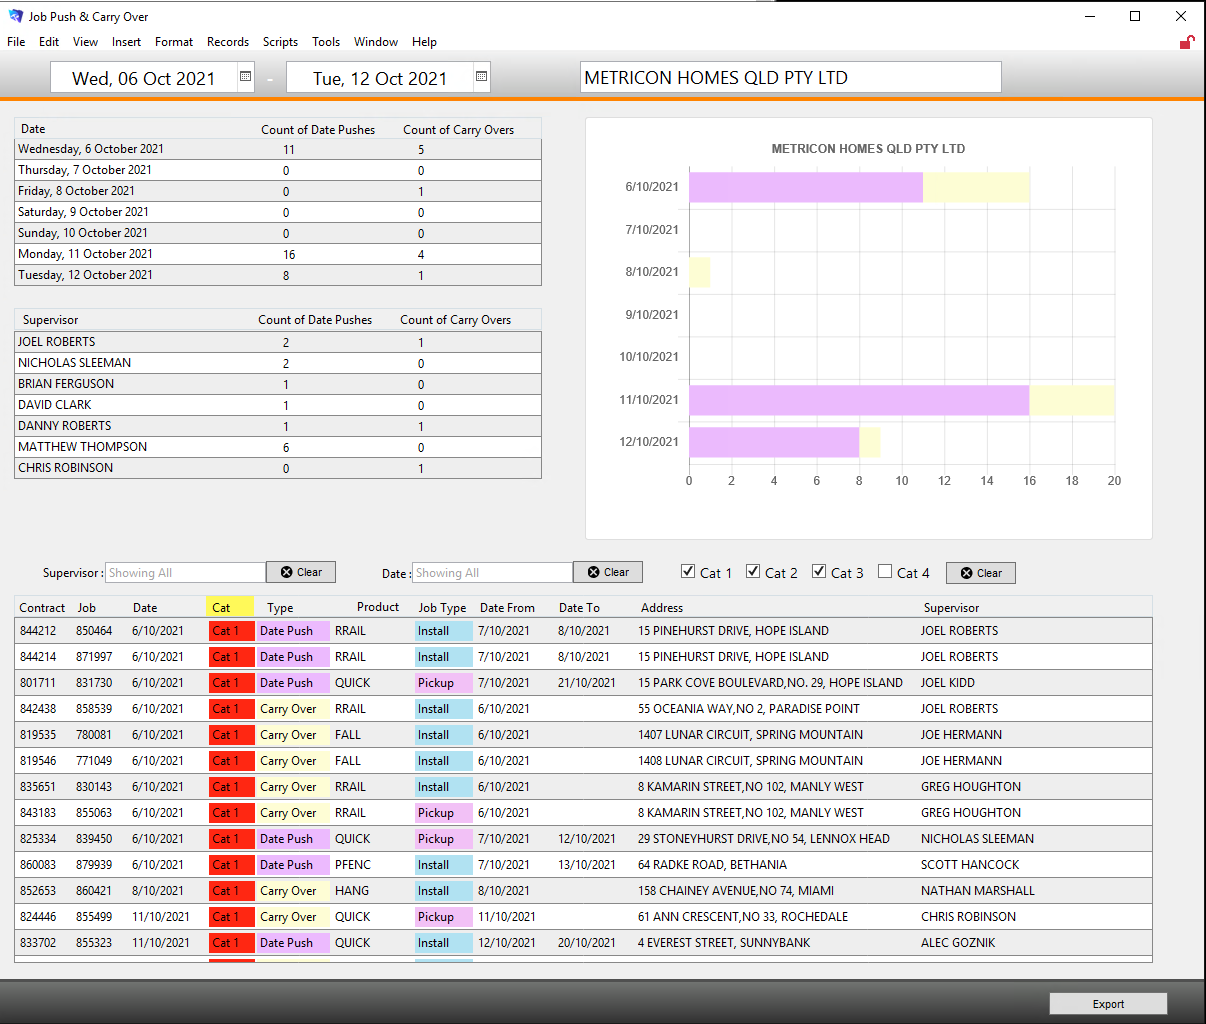The image size is (1206, 1024).
Task: Click the Date filter field
Action: click(x=492, y=572)
